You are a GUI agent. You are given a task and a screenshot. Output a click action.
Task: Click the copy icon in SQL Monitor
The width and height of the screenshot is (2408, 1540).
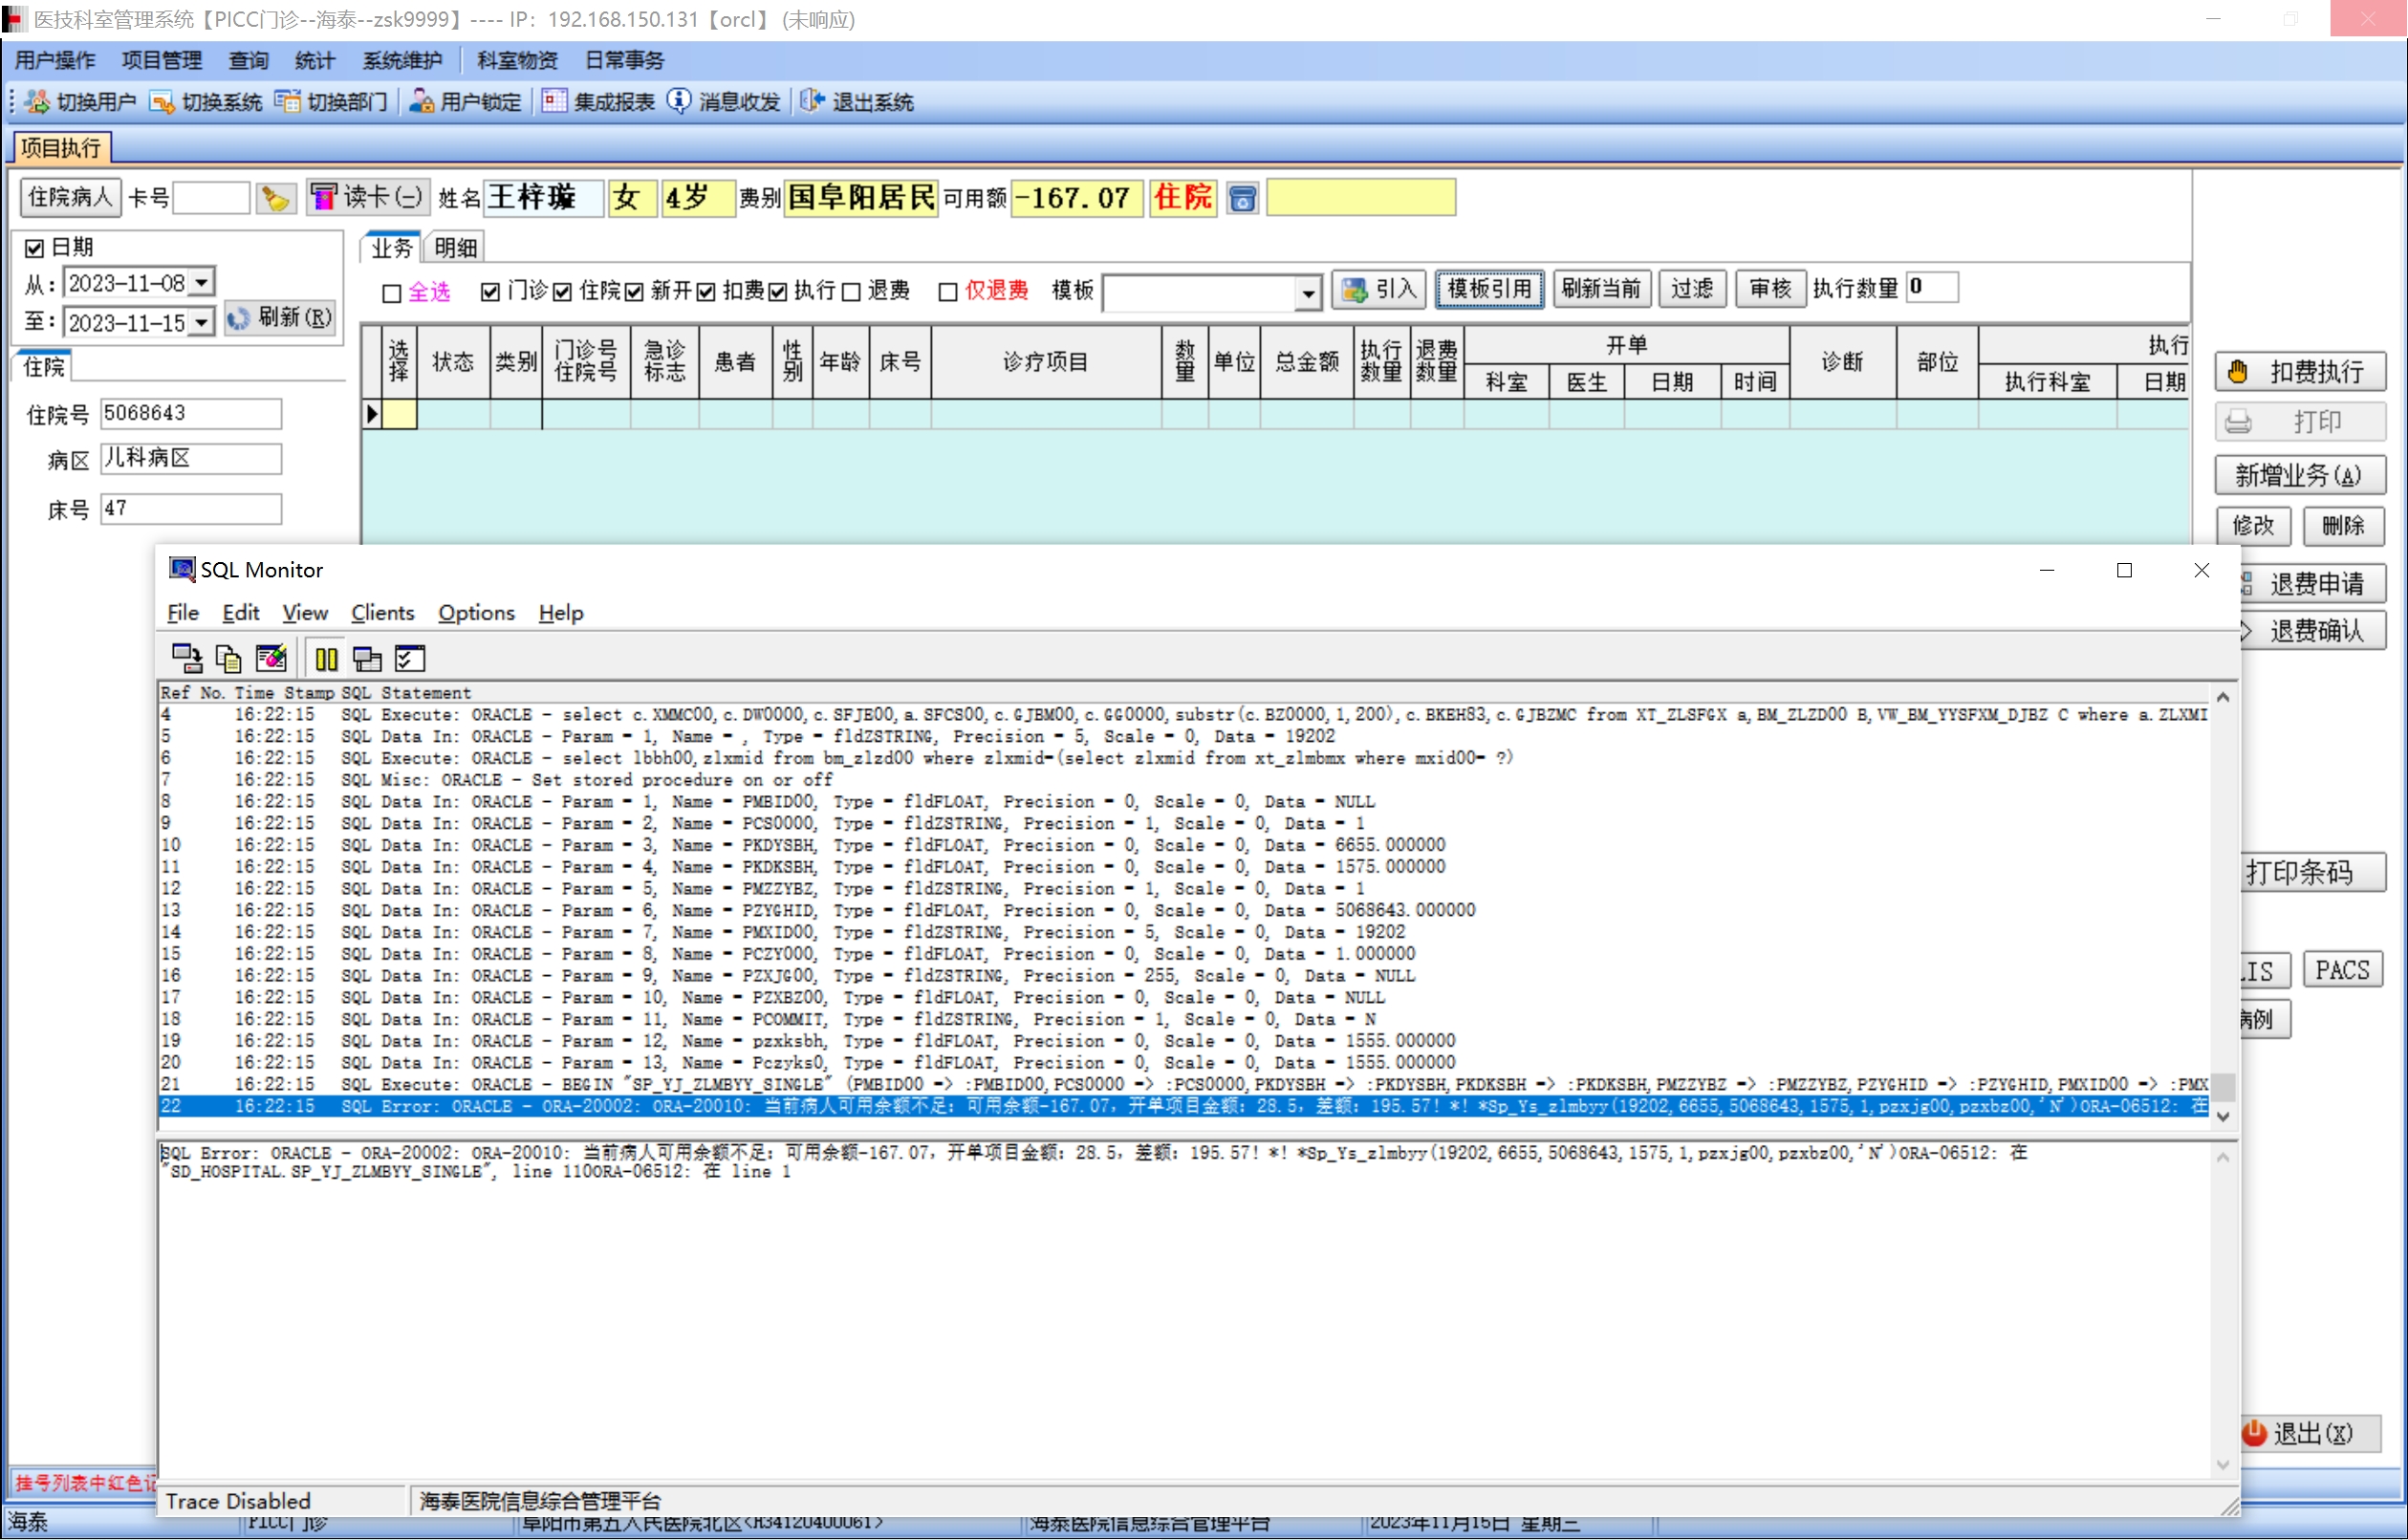click(x=229, y=658)
